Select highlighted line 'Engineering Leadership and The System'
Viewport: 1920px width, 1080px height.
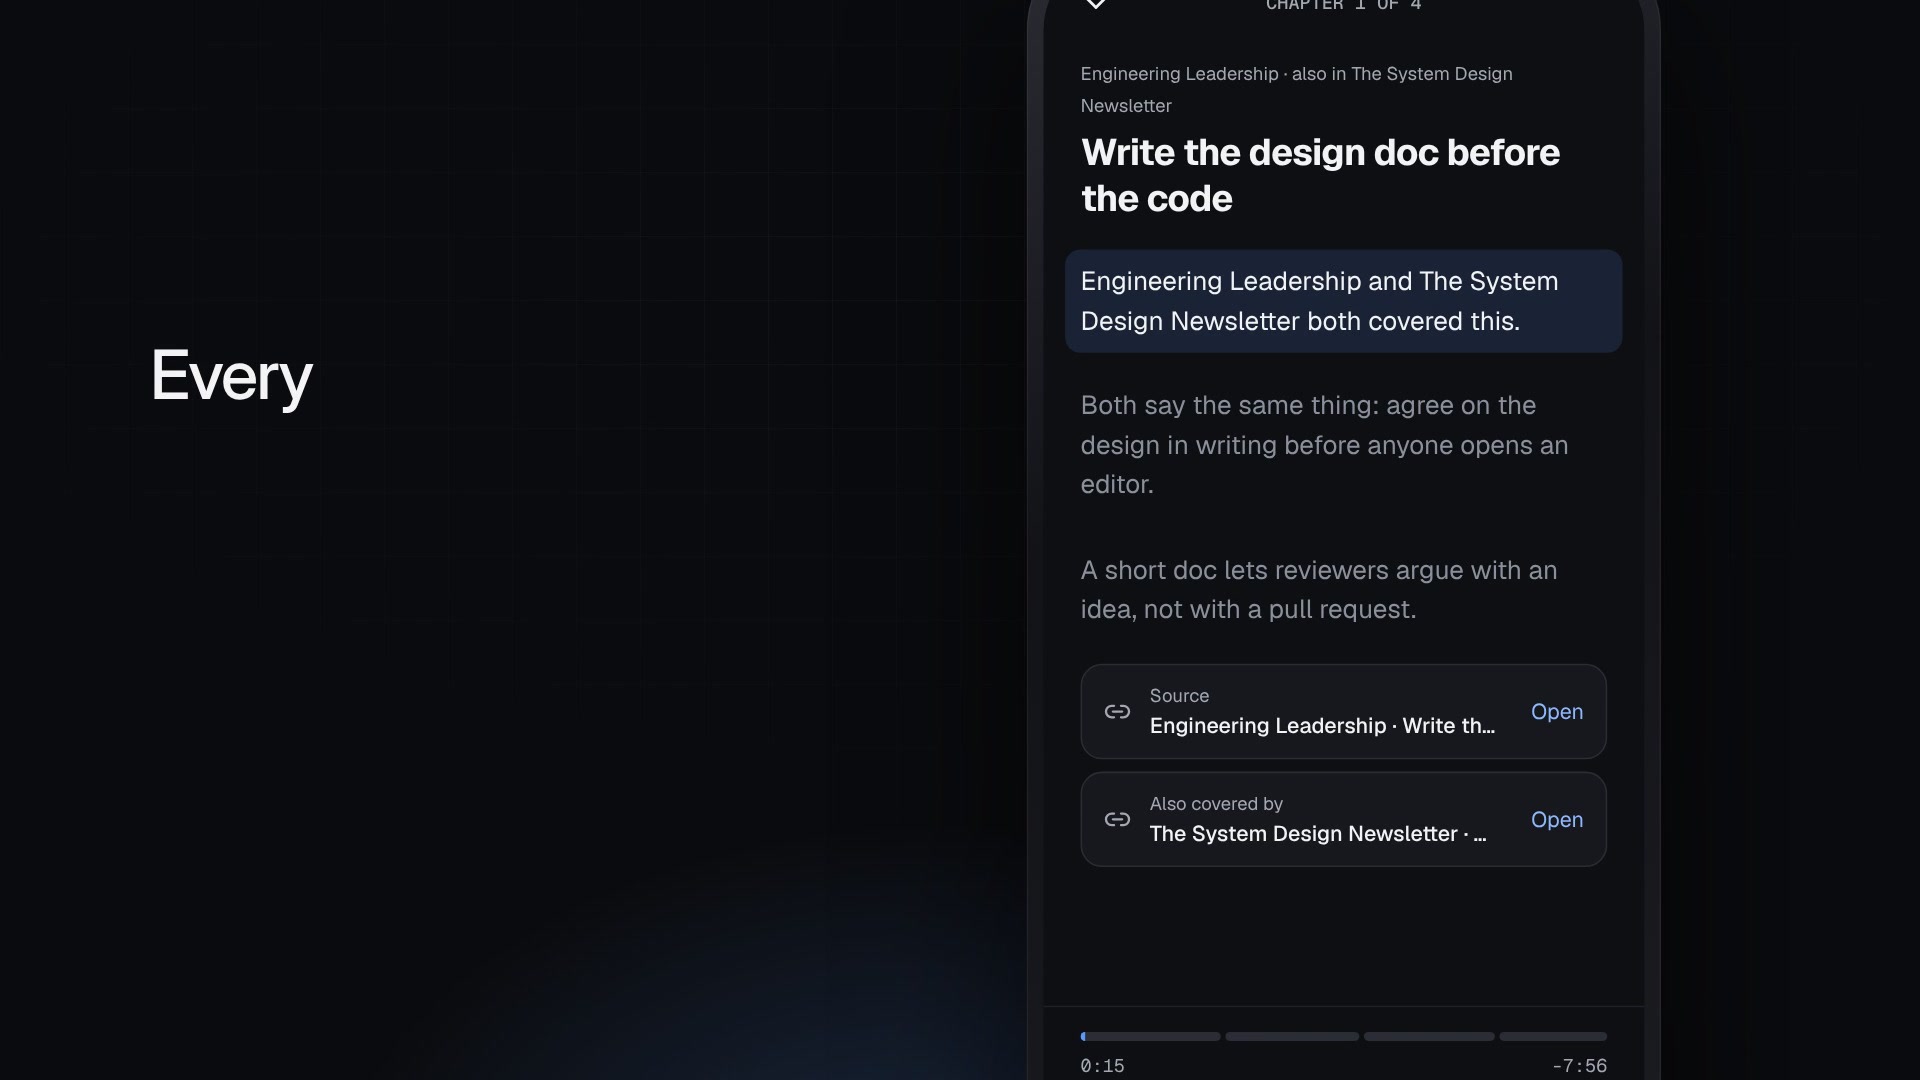1343,301
